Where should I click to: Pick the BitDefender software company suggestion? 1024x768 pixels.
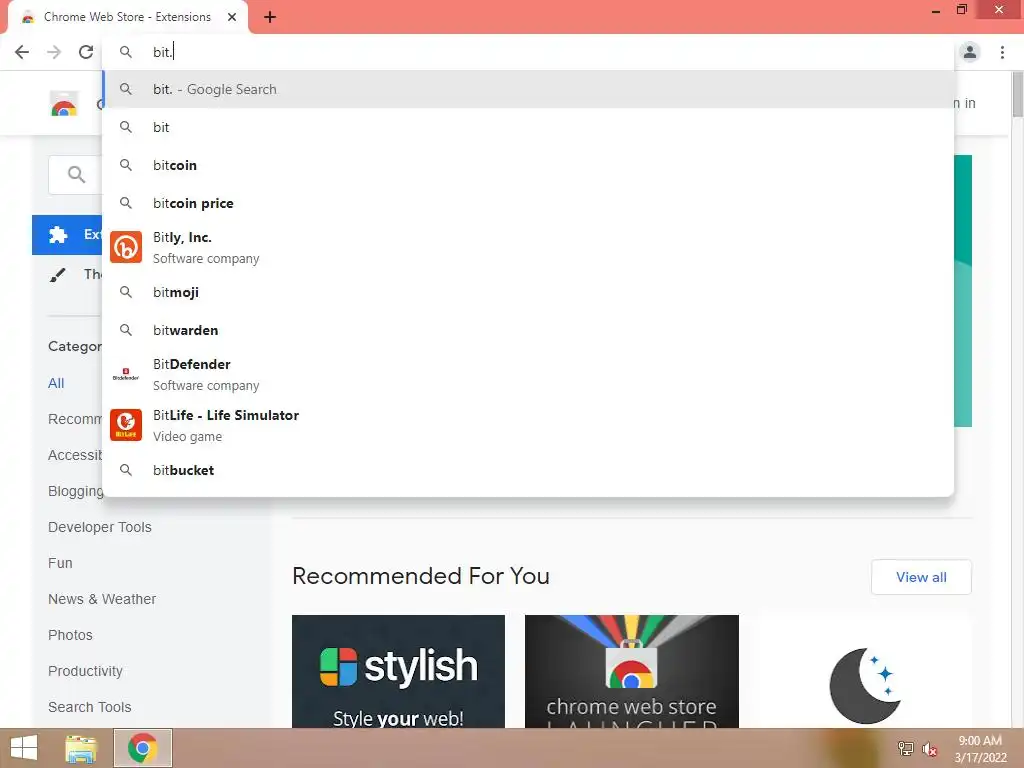point(528,374)
